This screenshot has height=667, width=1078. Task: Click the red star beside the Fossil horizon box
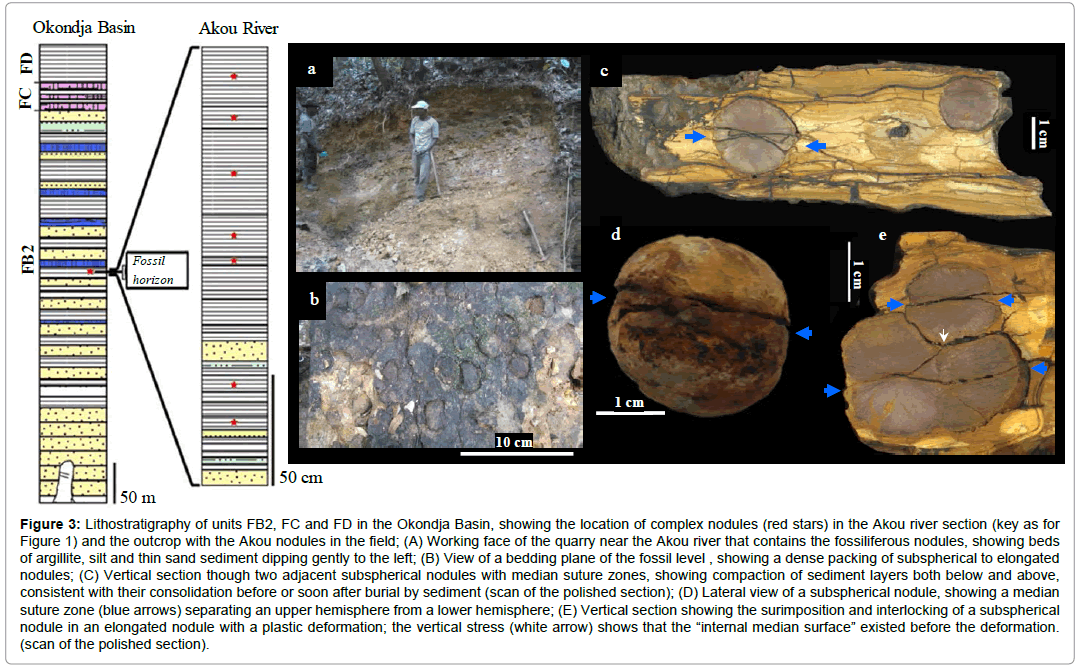tap(91, 271)
